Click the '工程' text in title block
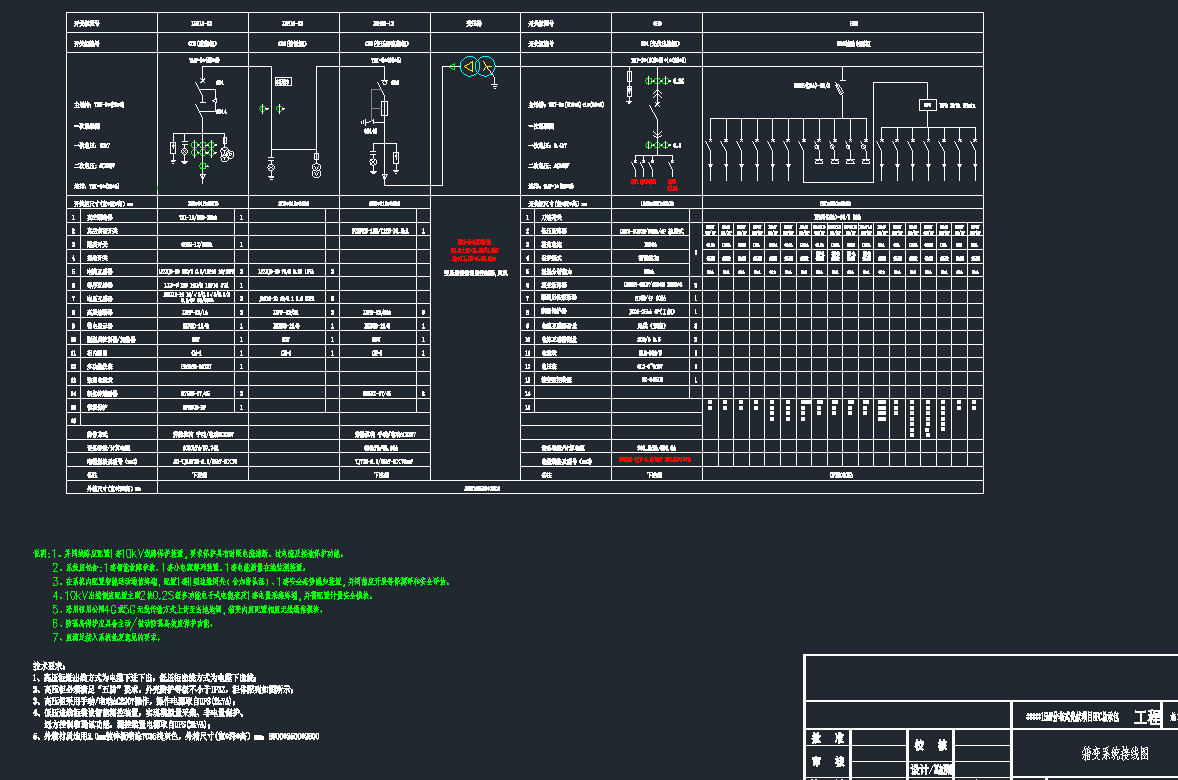 pyautogui.click(x=1146, y=717)
